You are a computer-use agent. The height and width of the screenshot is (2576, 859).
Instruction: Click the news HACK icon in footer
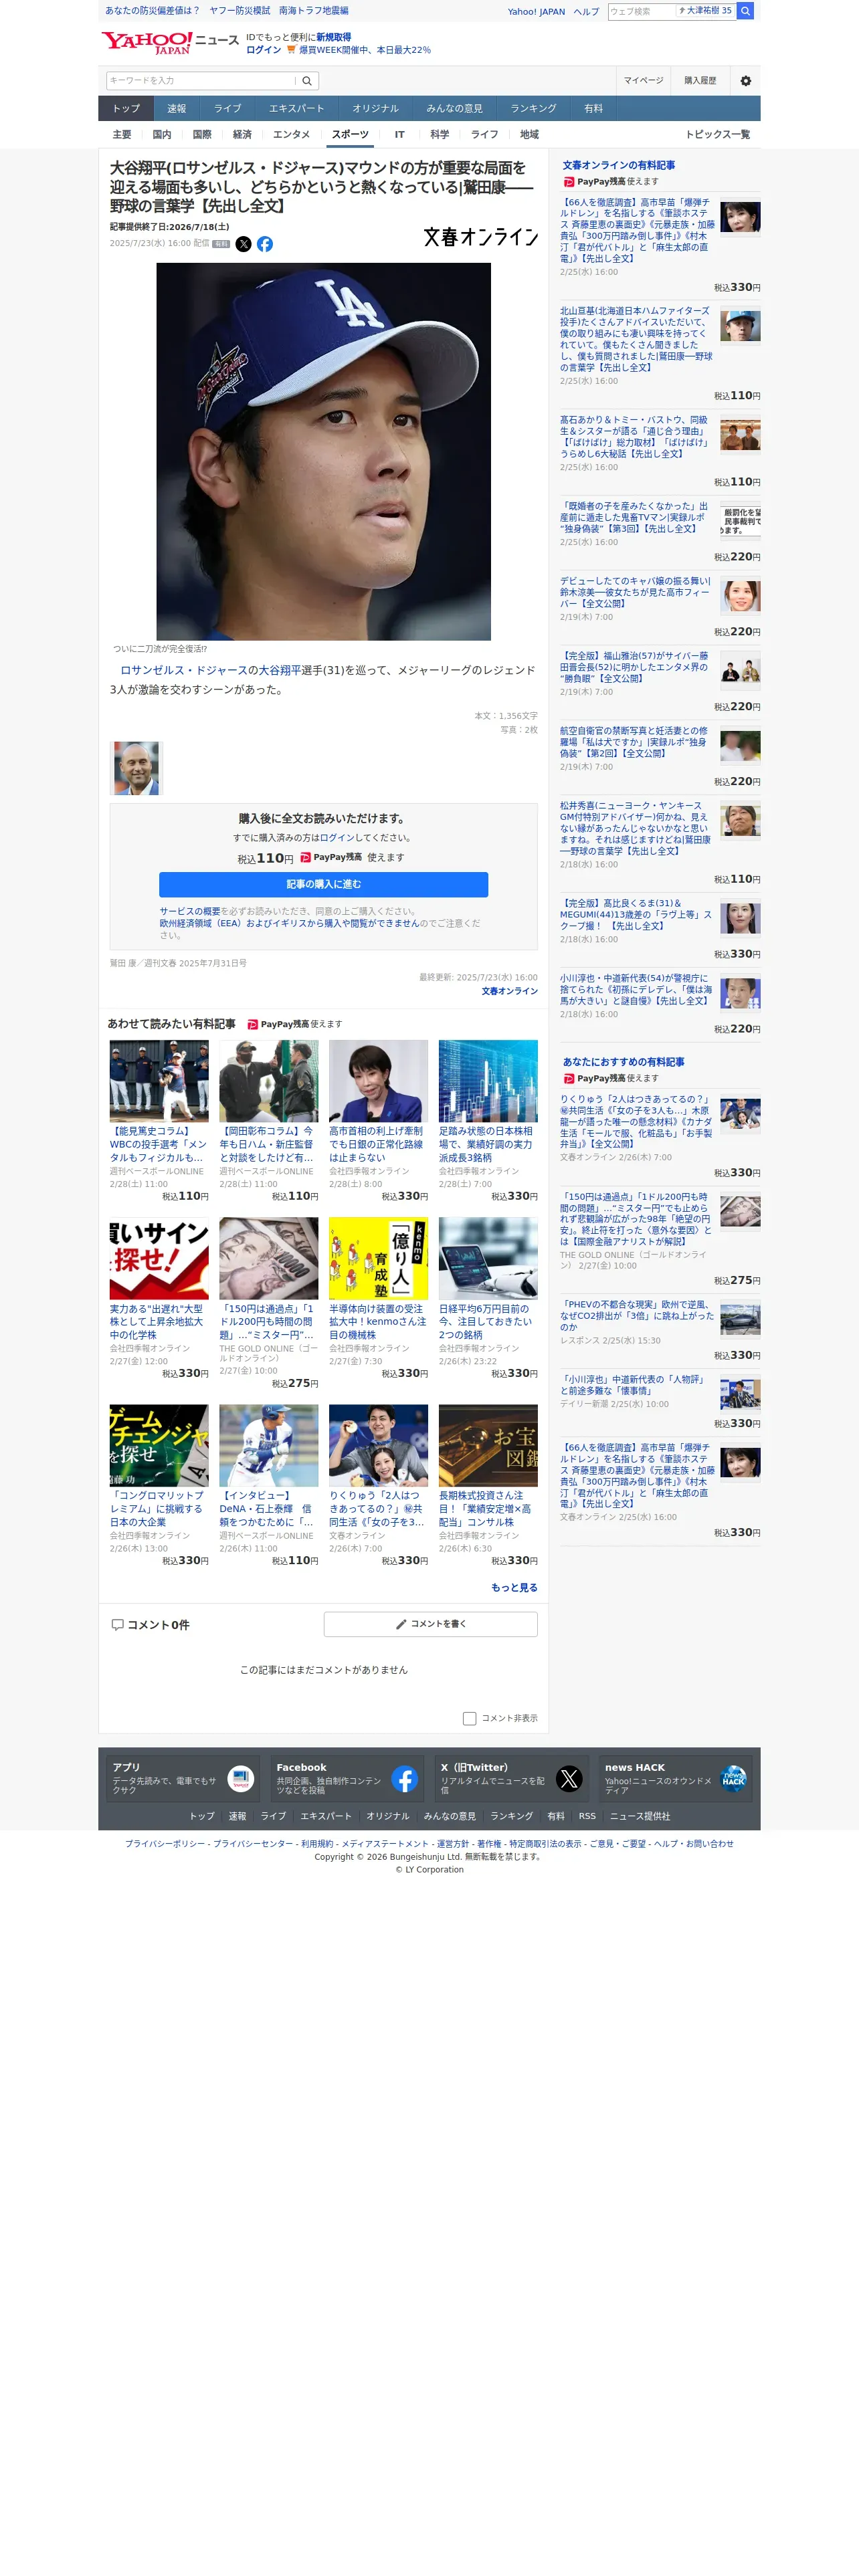[x=733, y=1779]
